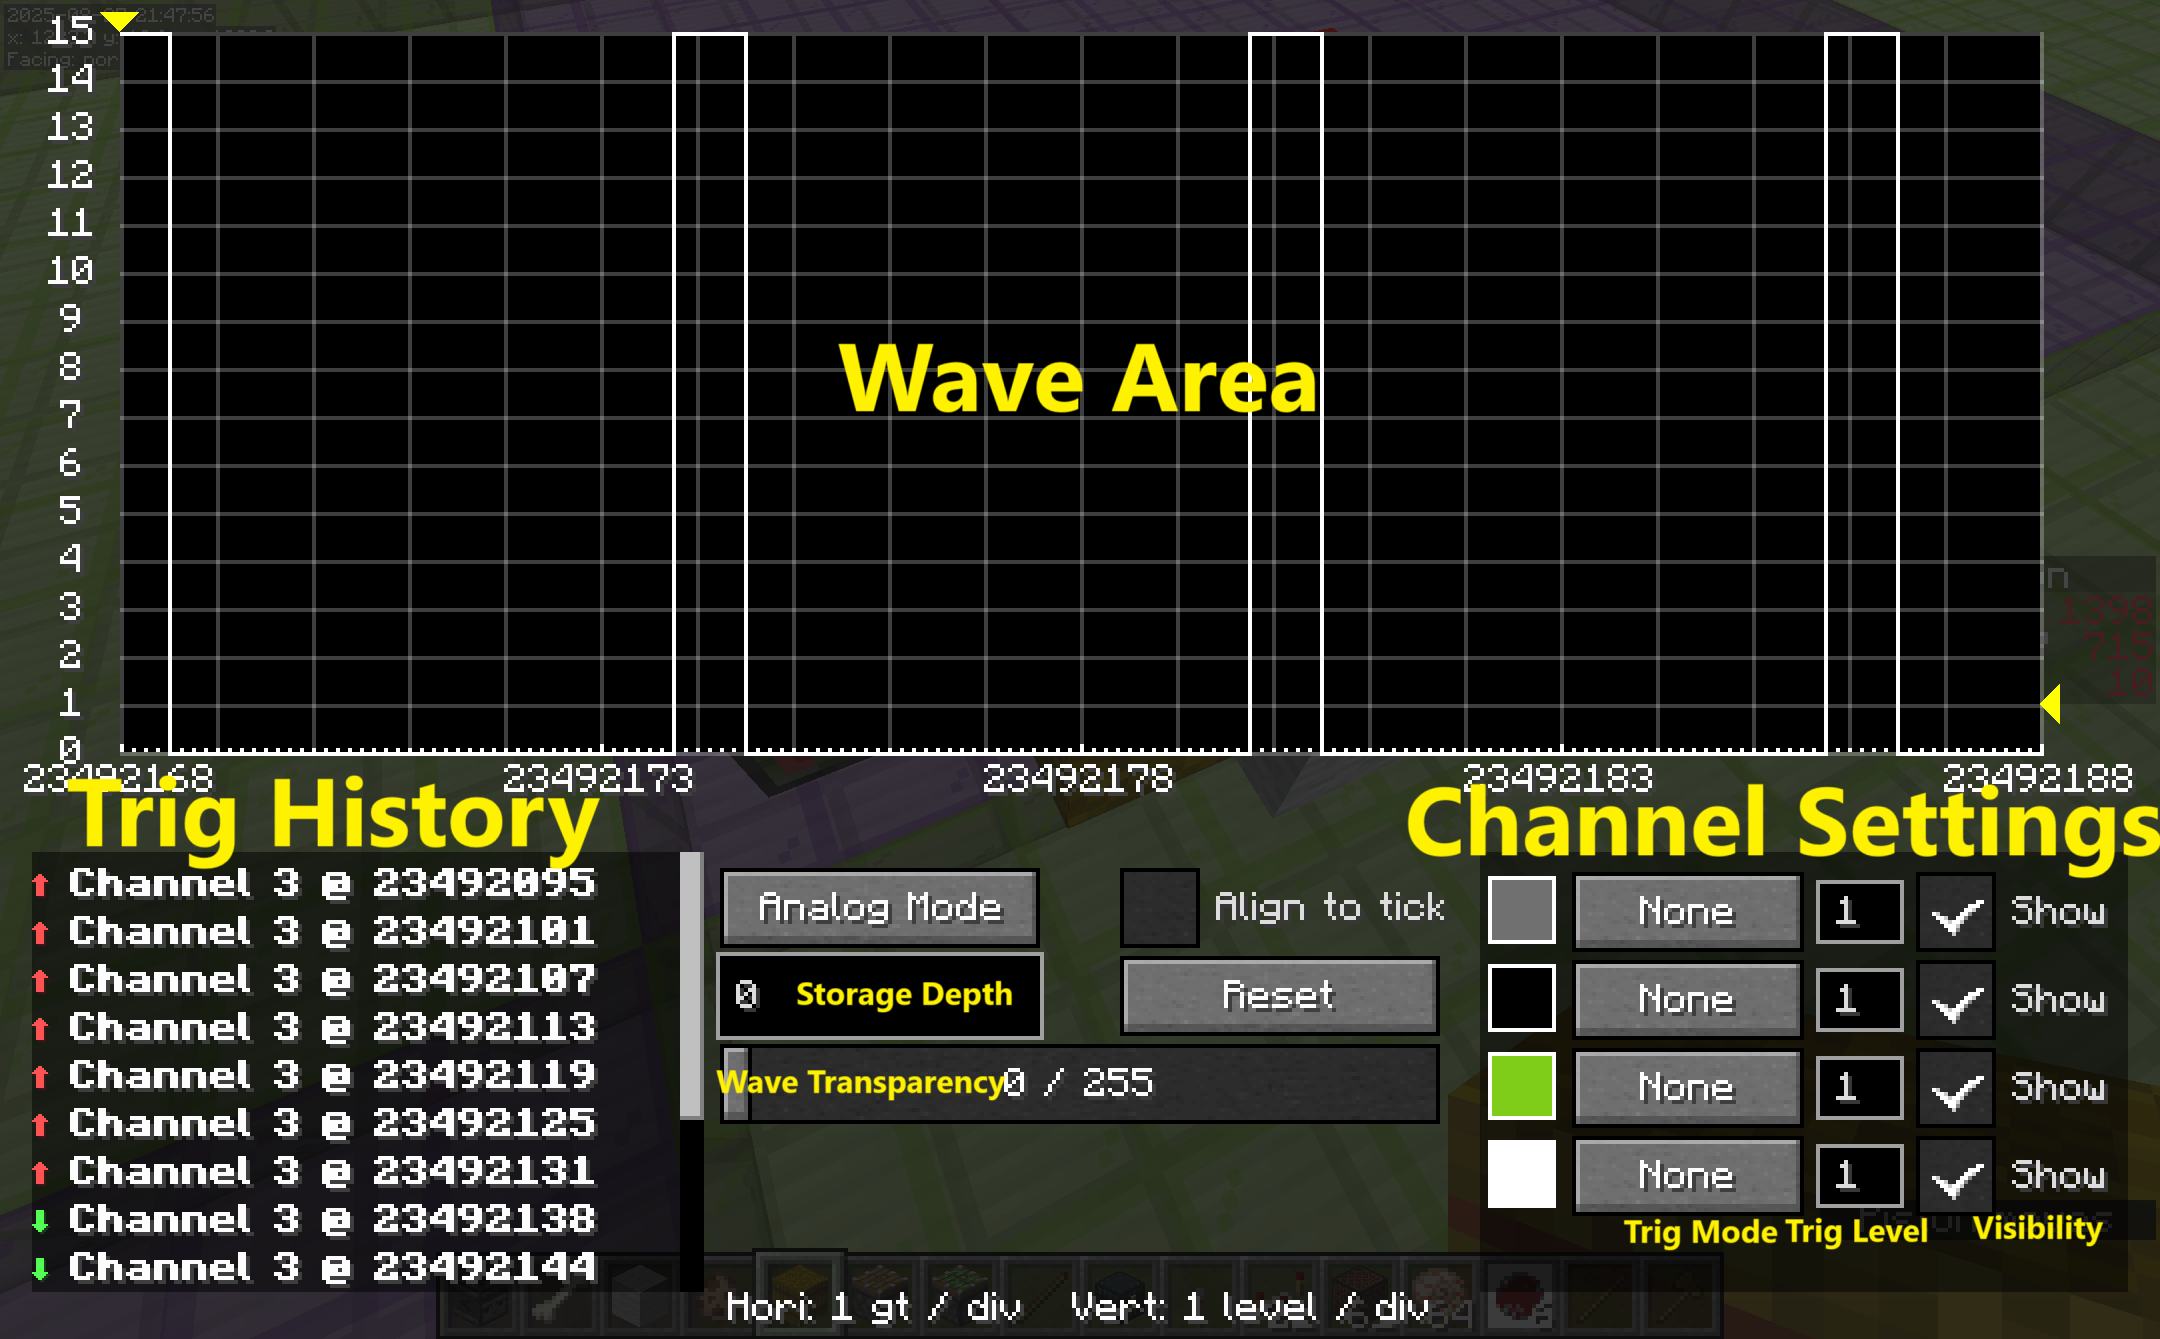Toggle Show checkbox for black channel

1955,999
